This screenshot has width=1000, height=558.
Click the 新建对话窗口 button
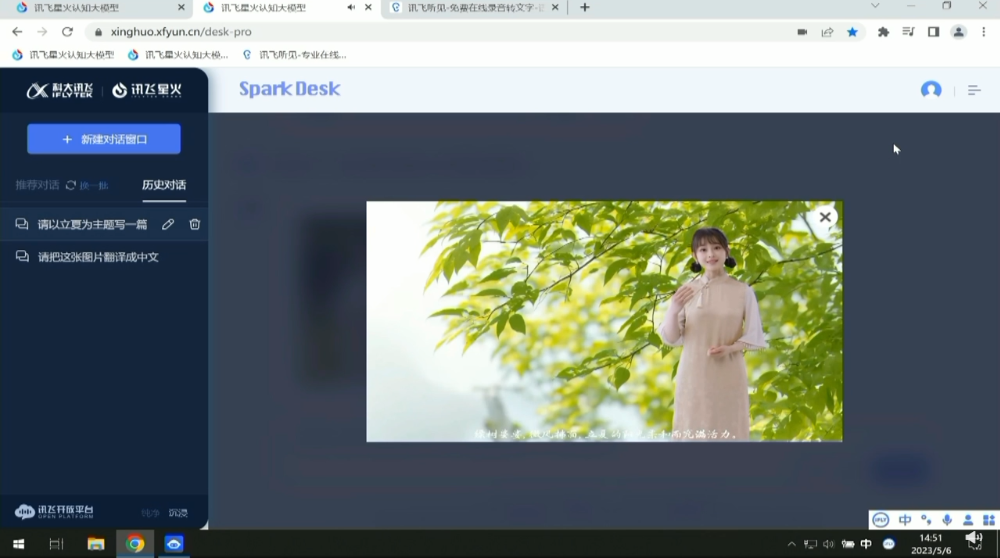click(104, 139)
